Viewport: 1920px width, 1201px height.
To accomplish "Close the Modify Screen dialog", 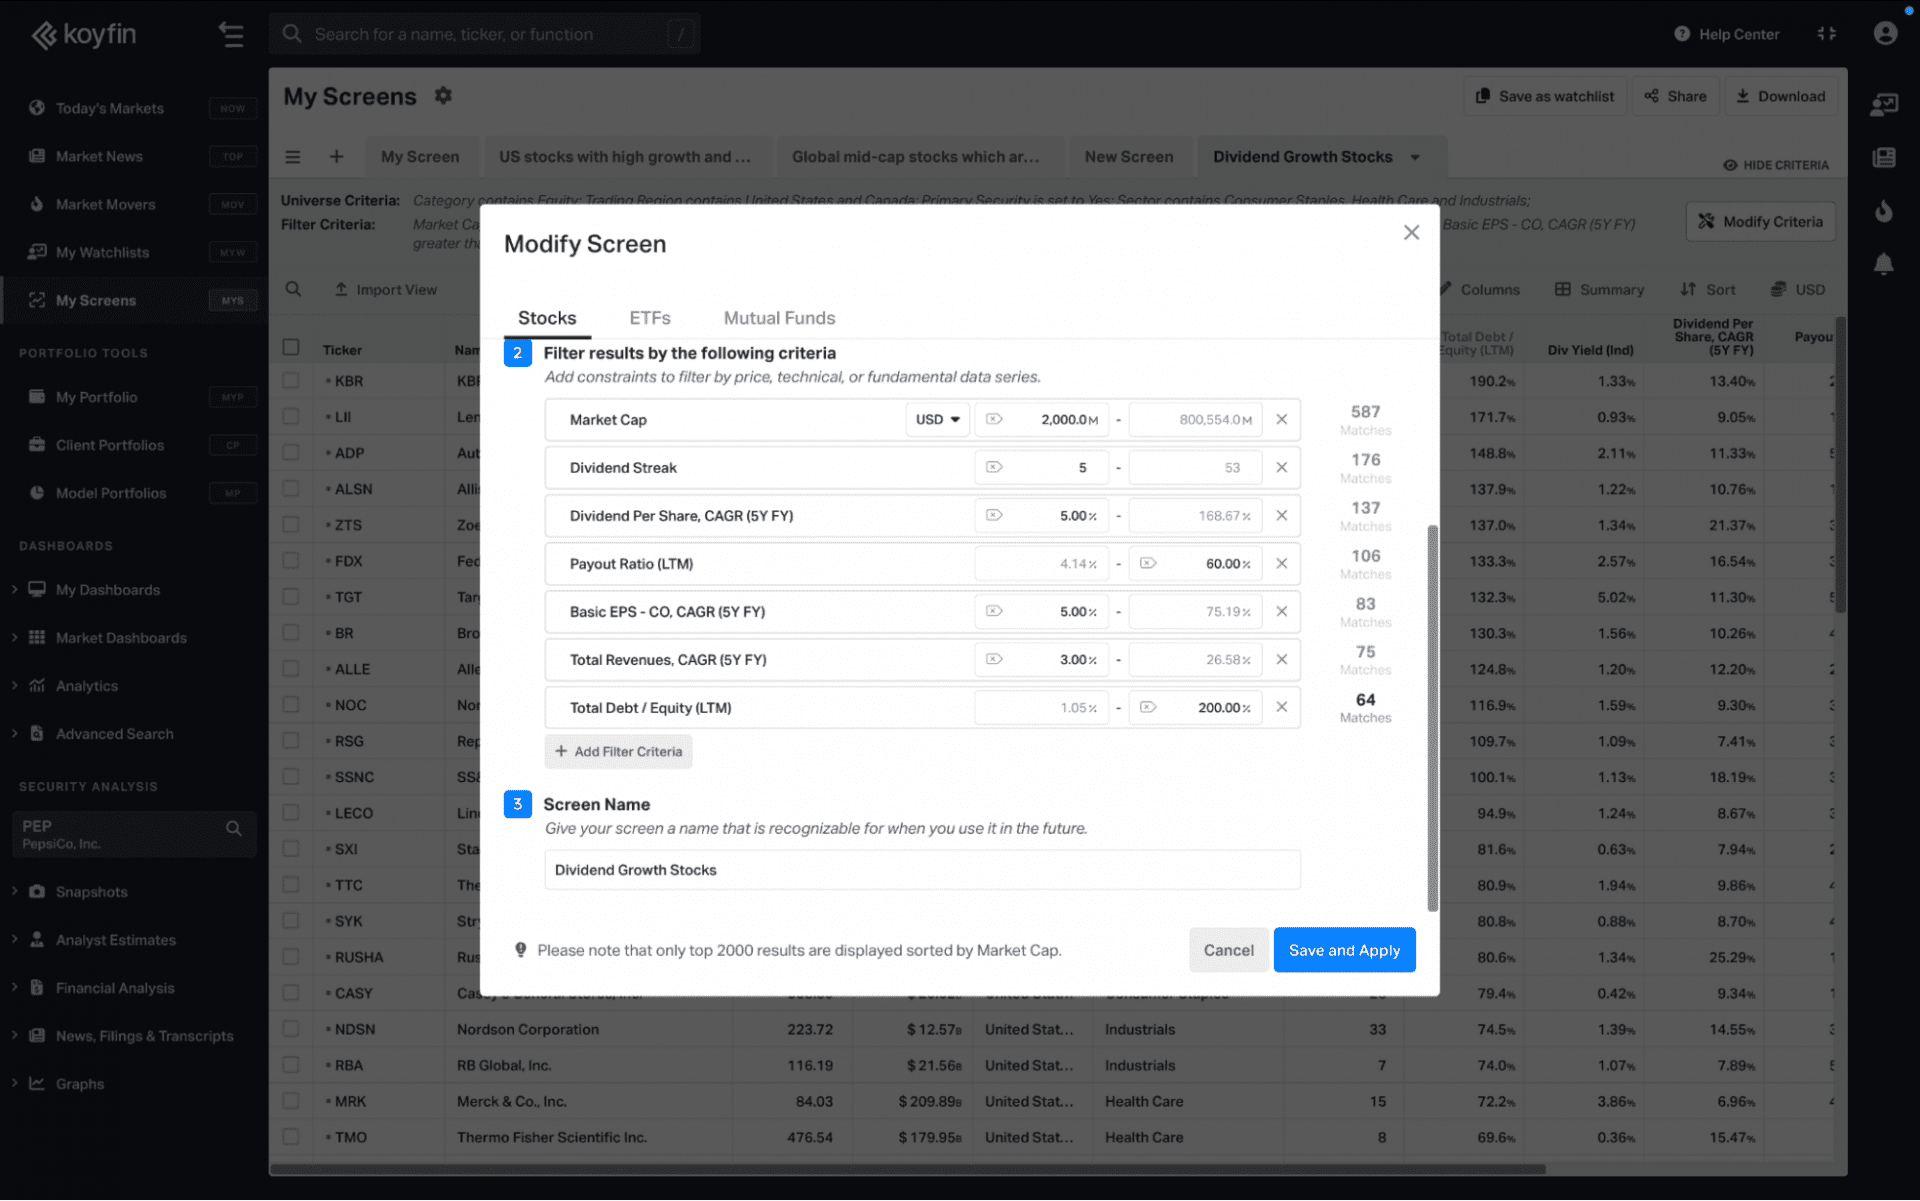I will 1411,233.
